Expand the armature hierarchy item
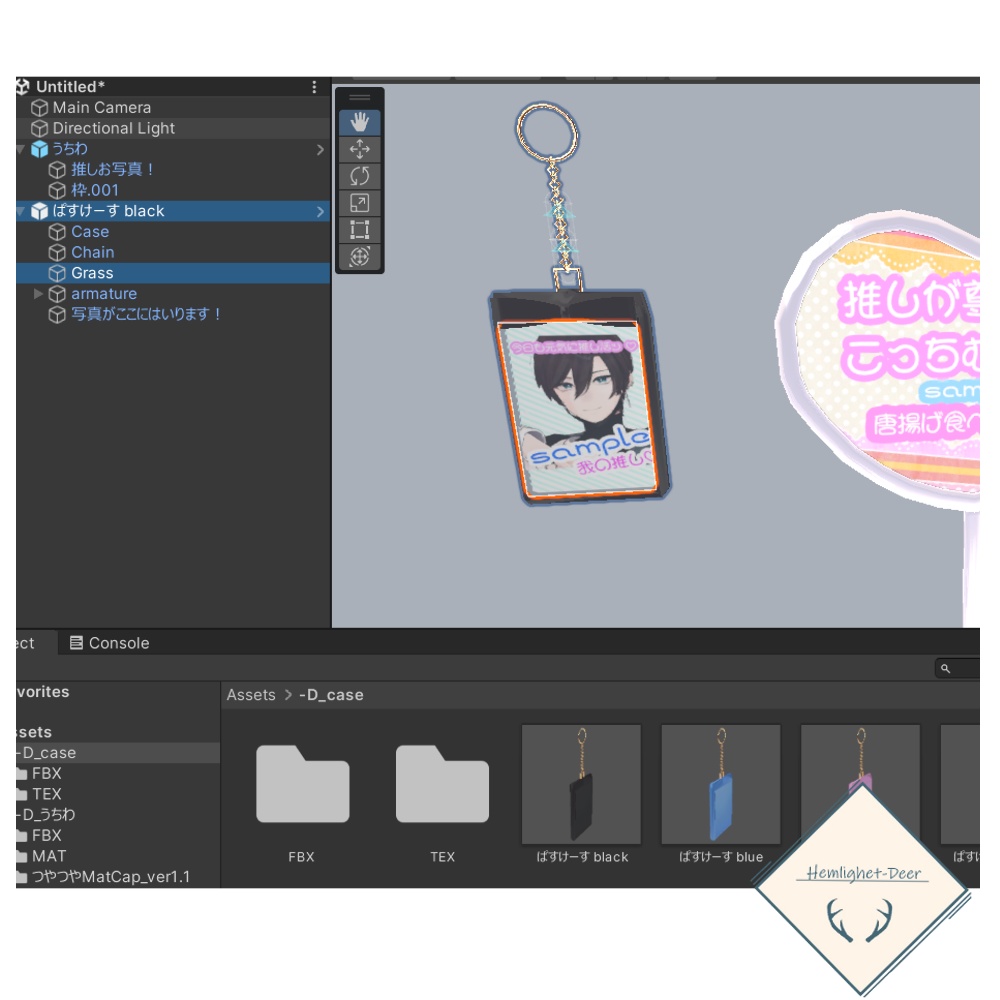The width and height of the screenshot is (1000, 1000). point(38,294)
